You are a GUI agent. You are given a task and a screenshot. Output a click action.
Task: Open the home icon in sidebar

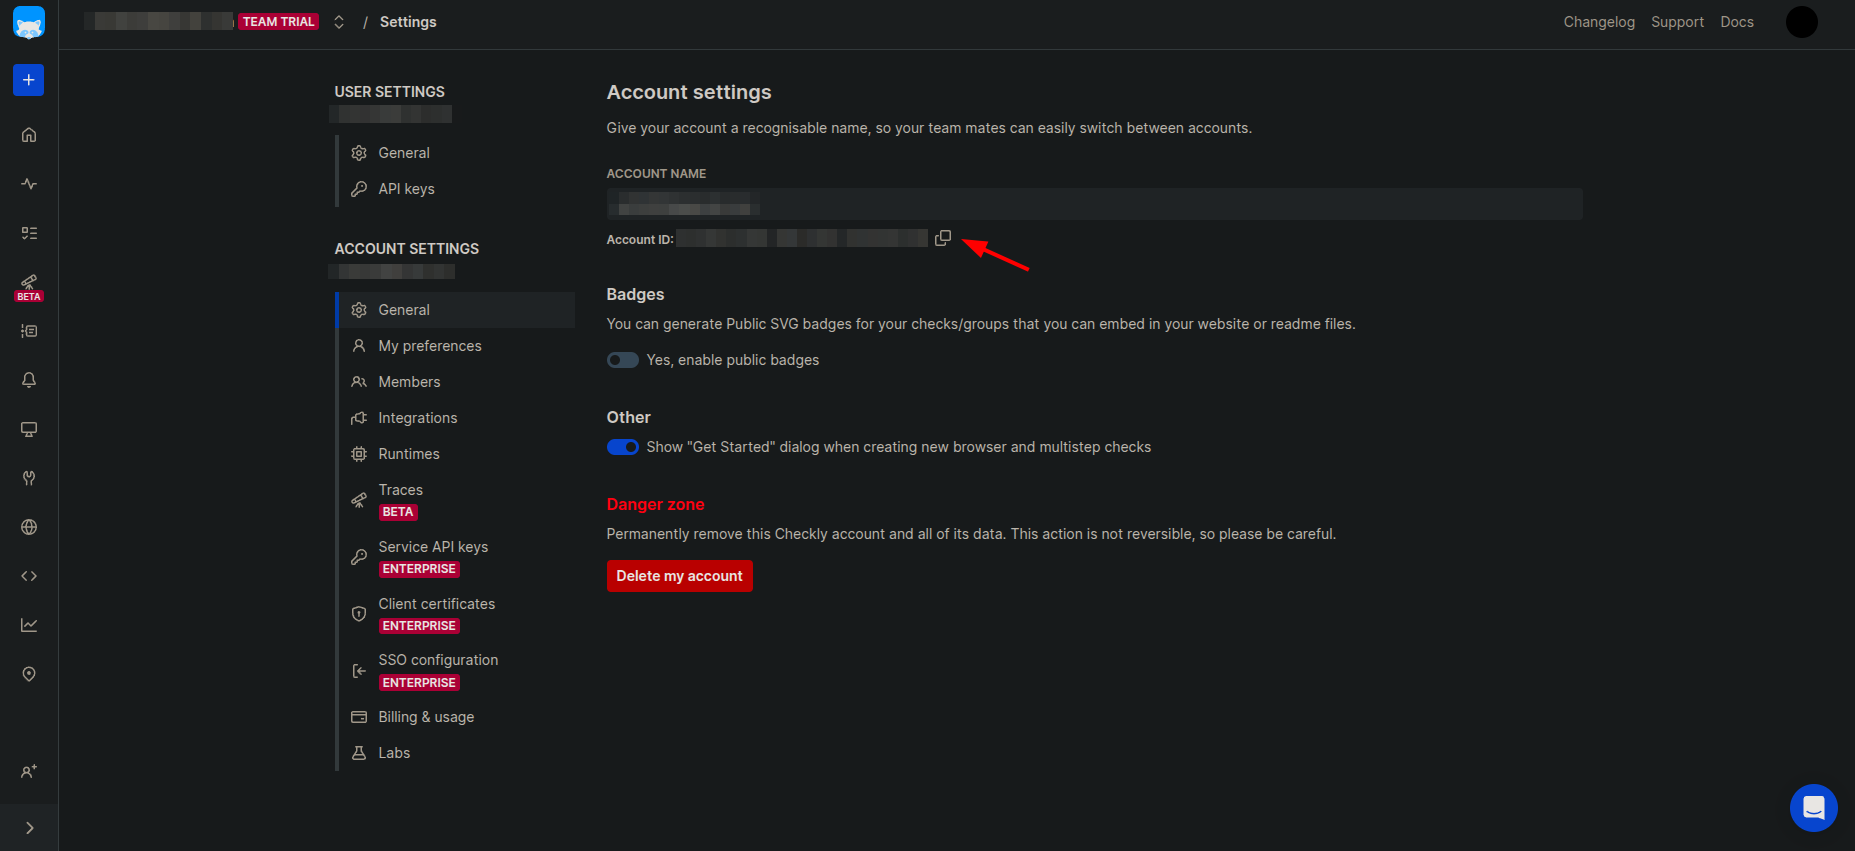tap(29, 135)
